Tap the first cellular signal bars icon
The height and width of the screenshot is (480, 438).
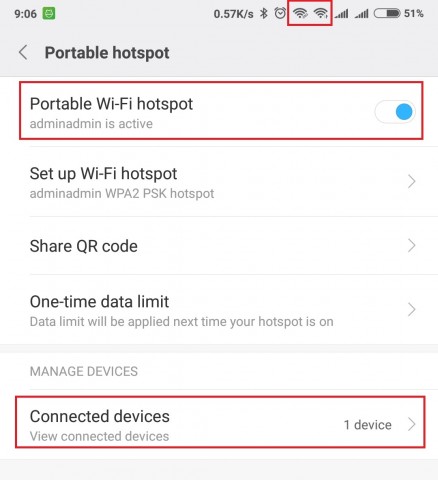[342, 14]
